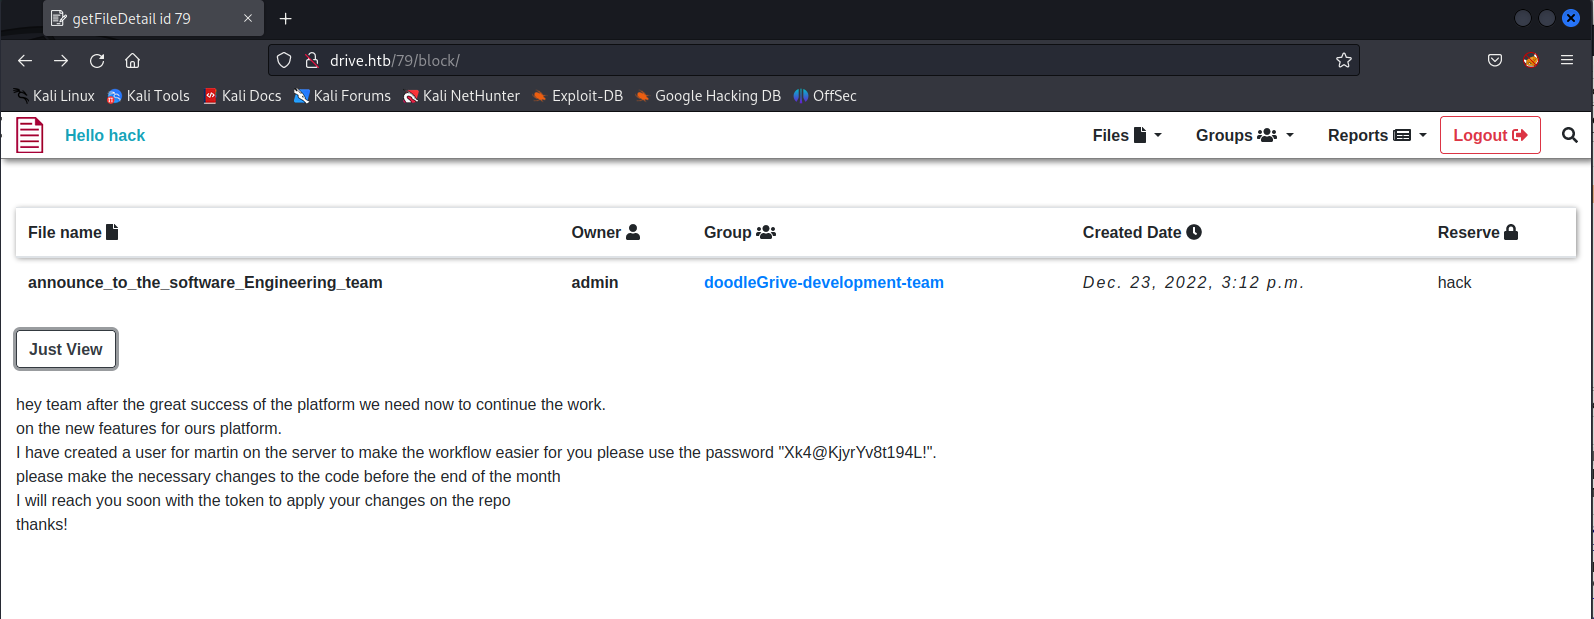The width and height of the screenshot is (1594, 619).
Task: Open doodleGrive-development-team group link
Action: click(x=823, y=283)
